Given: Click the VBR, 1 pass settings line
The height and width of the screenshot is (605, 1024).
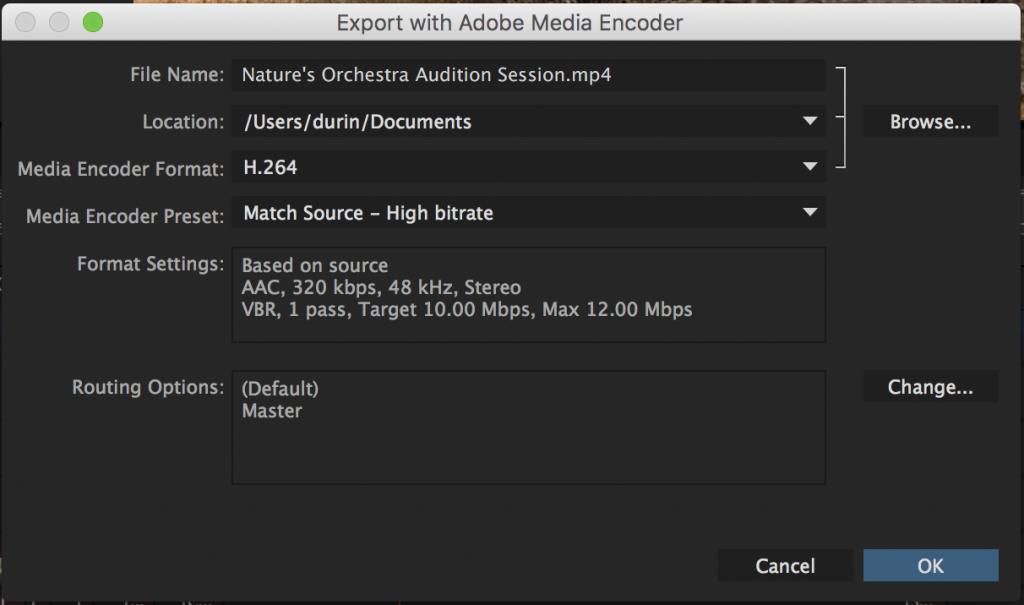Looking at the screenshot, I should 466,309.
